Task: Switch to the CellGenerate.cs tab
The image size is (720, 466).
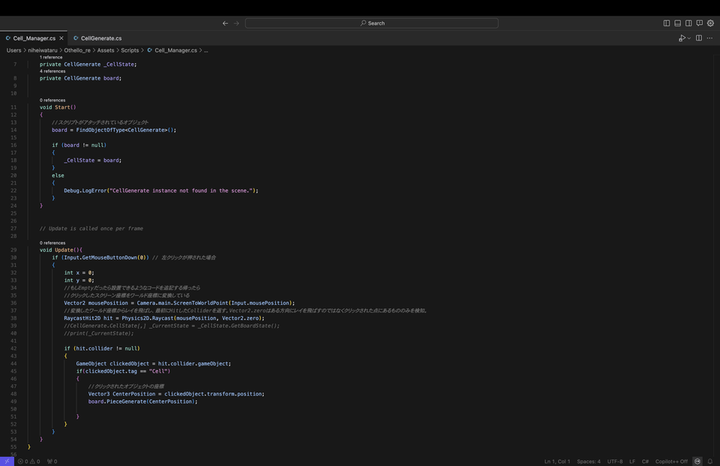Action: tap(101, 38)
